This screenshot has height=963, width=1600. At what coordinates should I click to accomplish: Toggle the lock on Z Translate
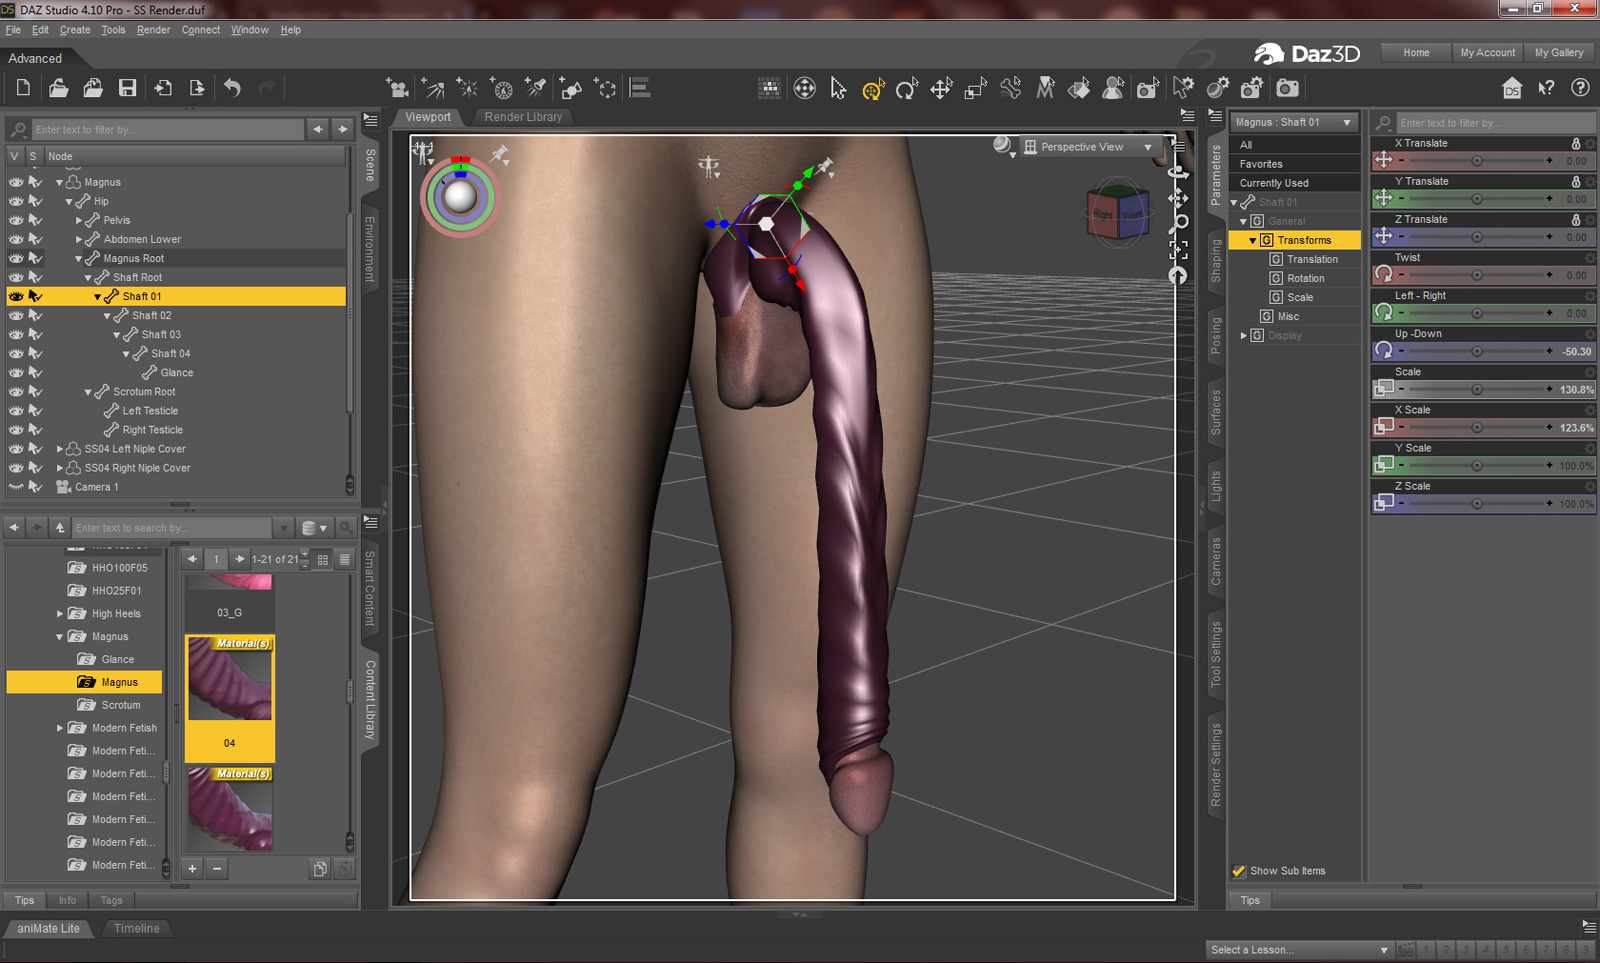[x=1576, y=220]
